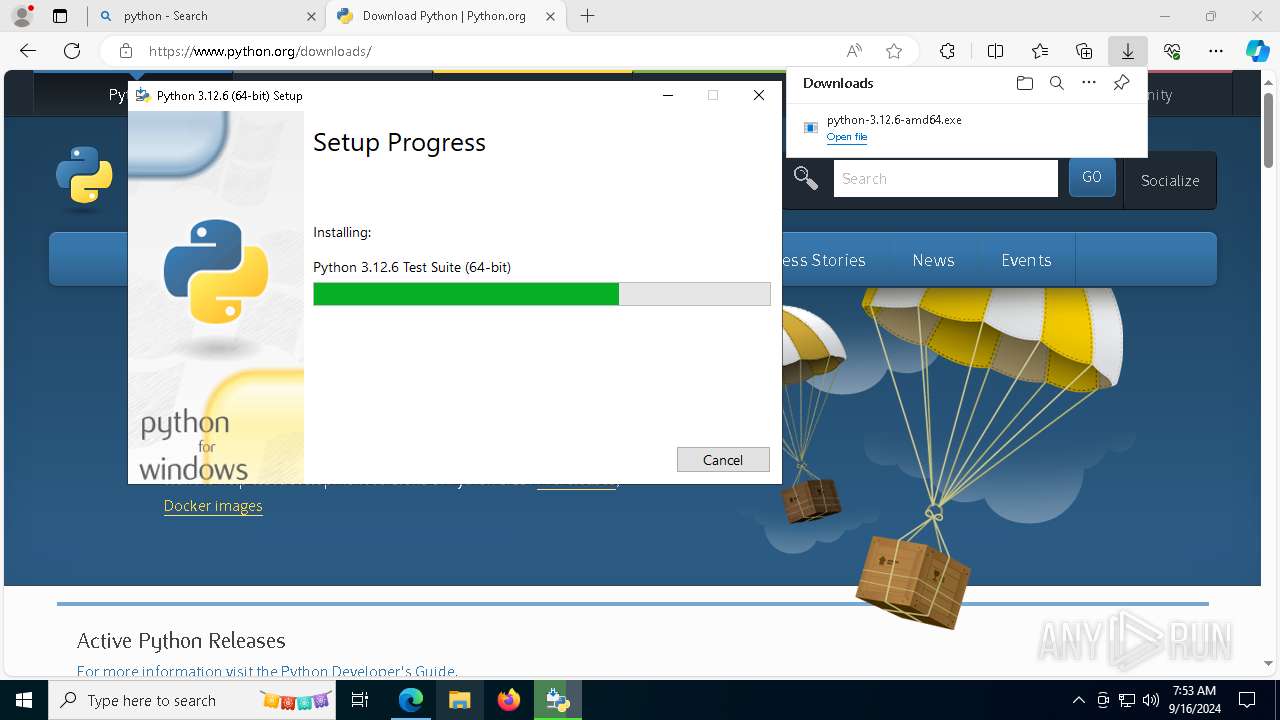The image size is (1280, 720).
Task: Launch Copilot sidebar icon
Action: (x=1257, y=51)
